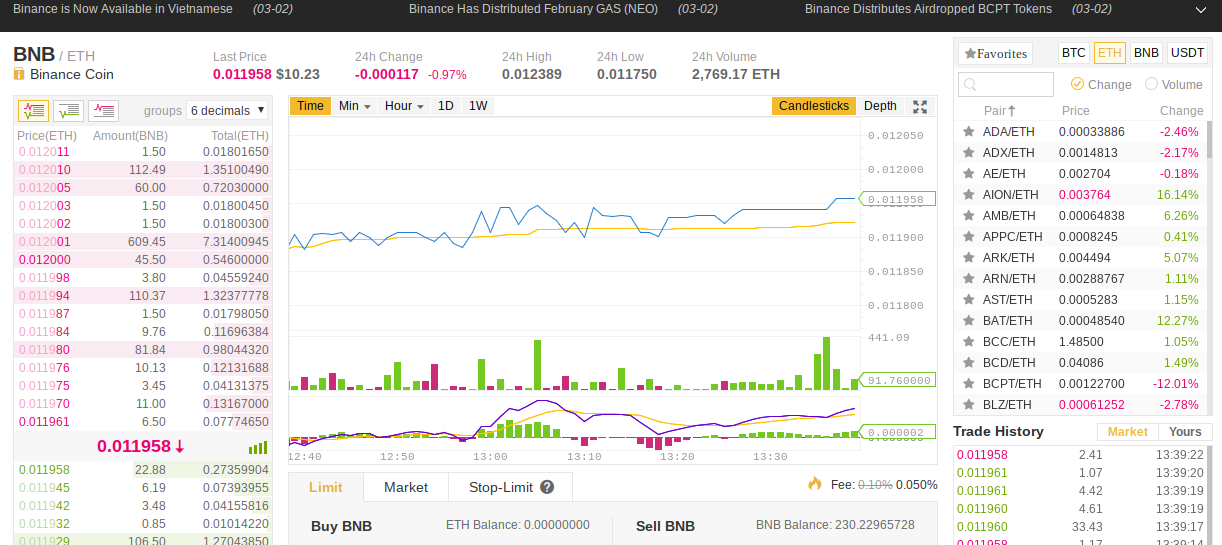Image resolution: width=1222 pixels, height=545 pixels.
Task: Select sell order at price 0.011980
Action: tap(142, 349)
